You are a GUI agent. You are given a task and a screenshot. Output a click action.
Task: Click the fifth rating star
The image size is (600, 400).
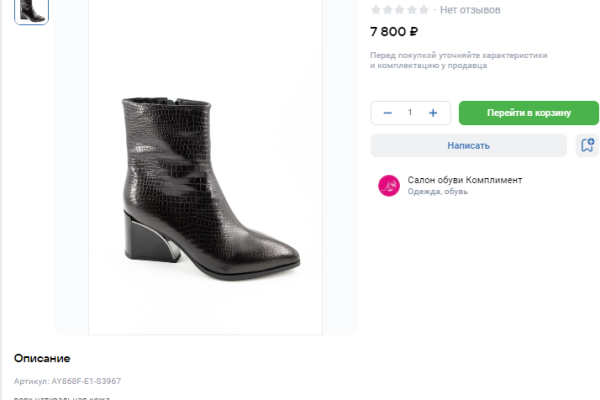click(424, 10)
